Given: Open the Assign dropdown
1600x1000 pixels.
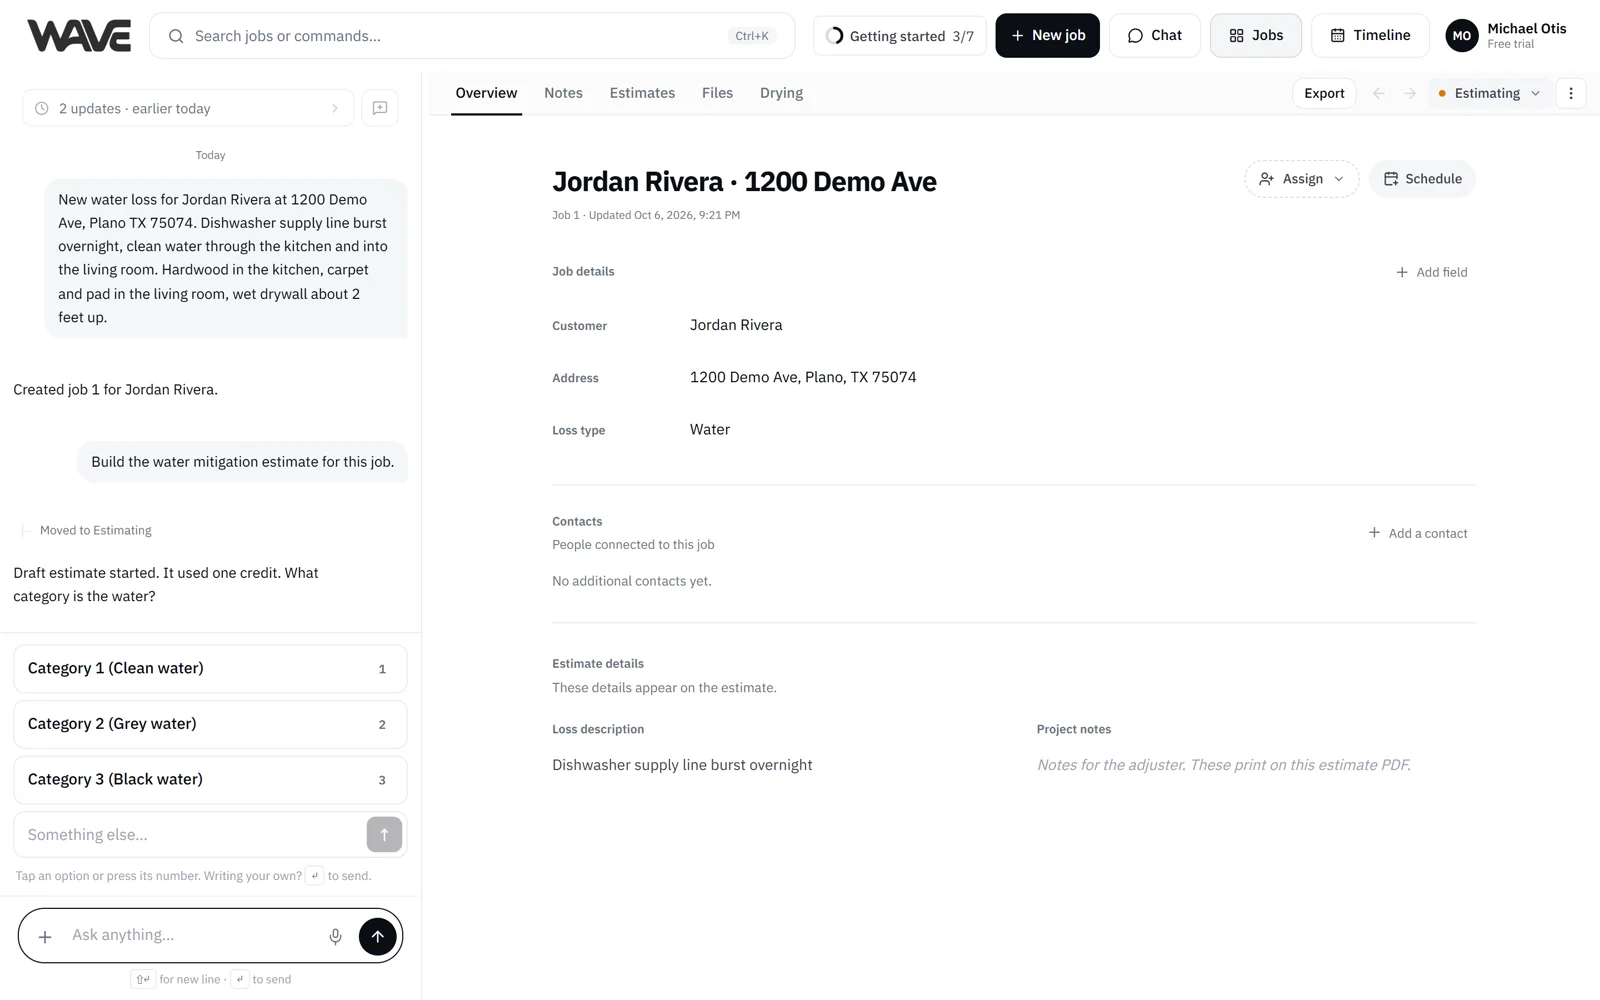Looking at the screenshot, I should point(1301,179).
